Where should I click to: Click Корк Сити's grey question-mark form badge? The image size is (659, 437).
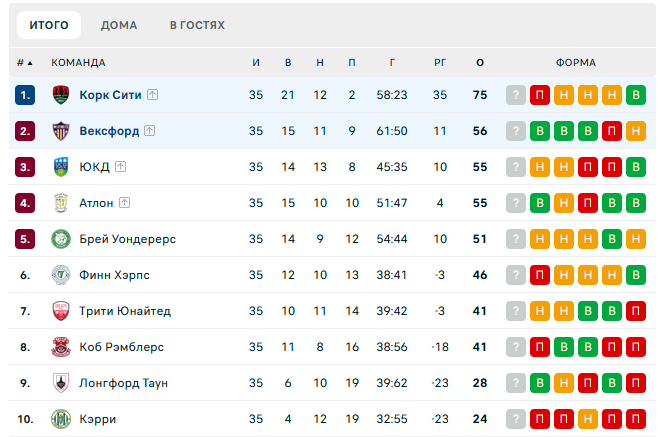click(x=516, y=95)
